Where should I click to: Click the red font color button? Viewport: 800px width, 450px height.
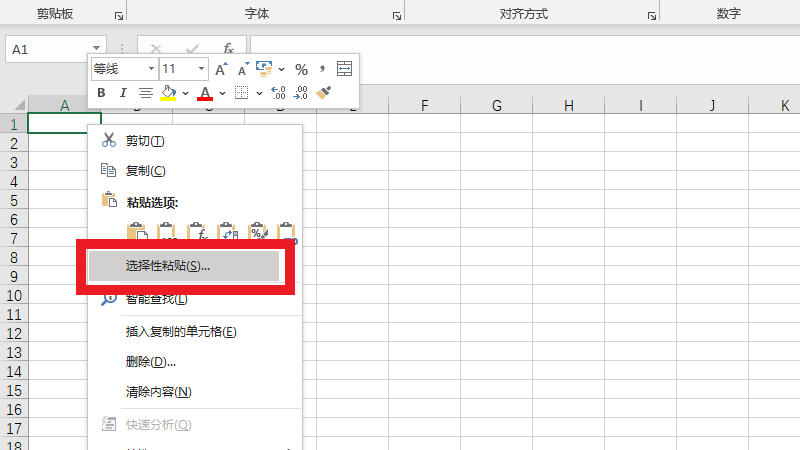[205, 93]
